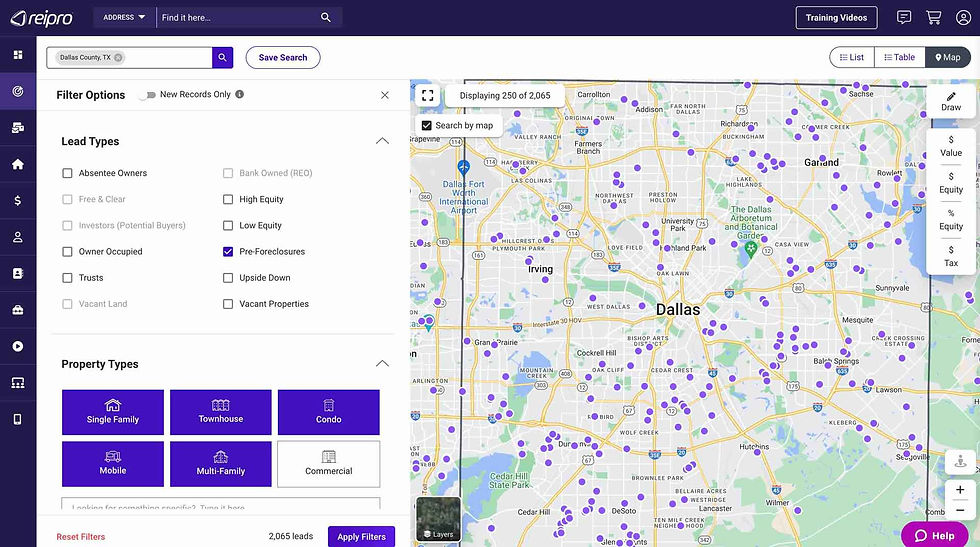Open the briefcase toolbox sidebar icon
This screenshot has height=547, width=980.
(x=18, y=309)
